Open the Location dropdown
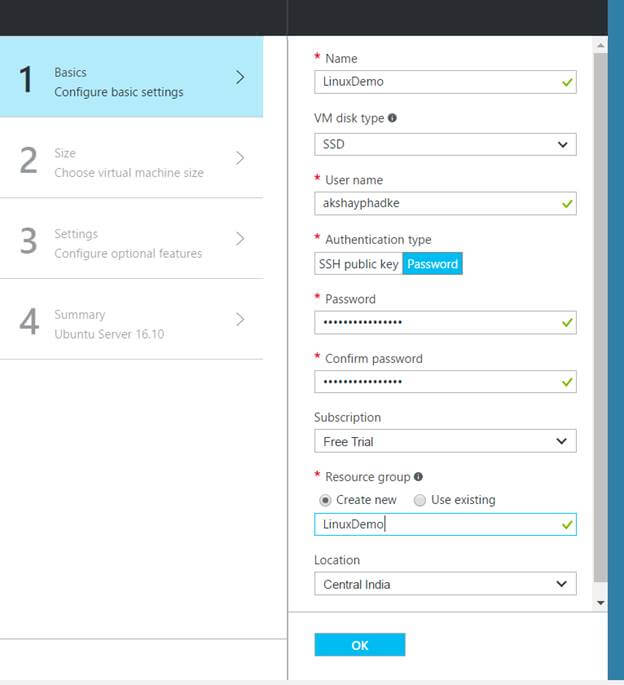 click(x=445, y=584)
